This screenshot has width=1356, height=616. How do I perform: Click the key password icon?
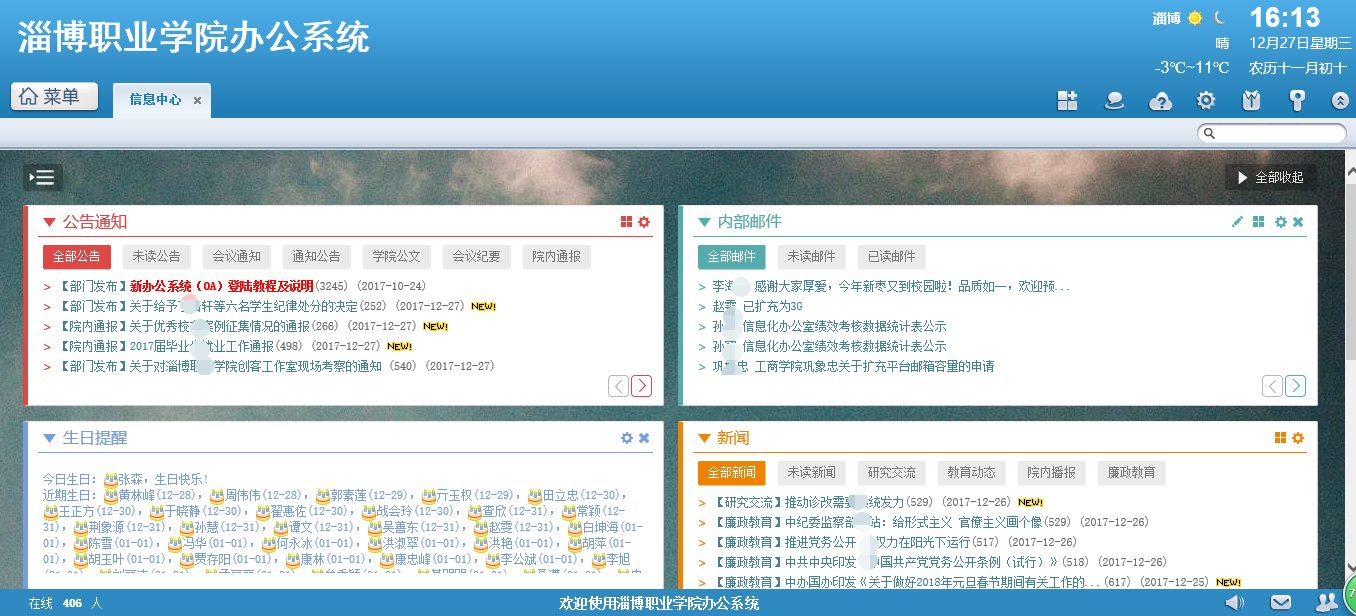(1297, 100)
